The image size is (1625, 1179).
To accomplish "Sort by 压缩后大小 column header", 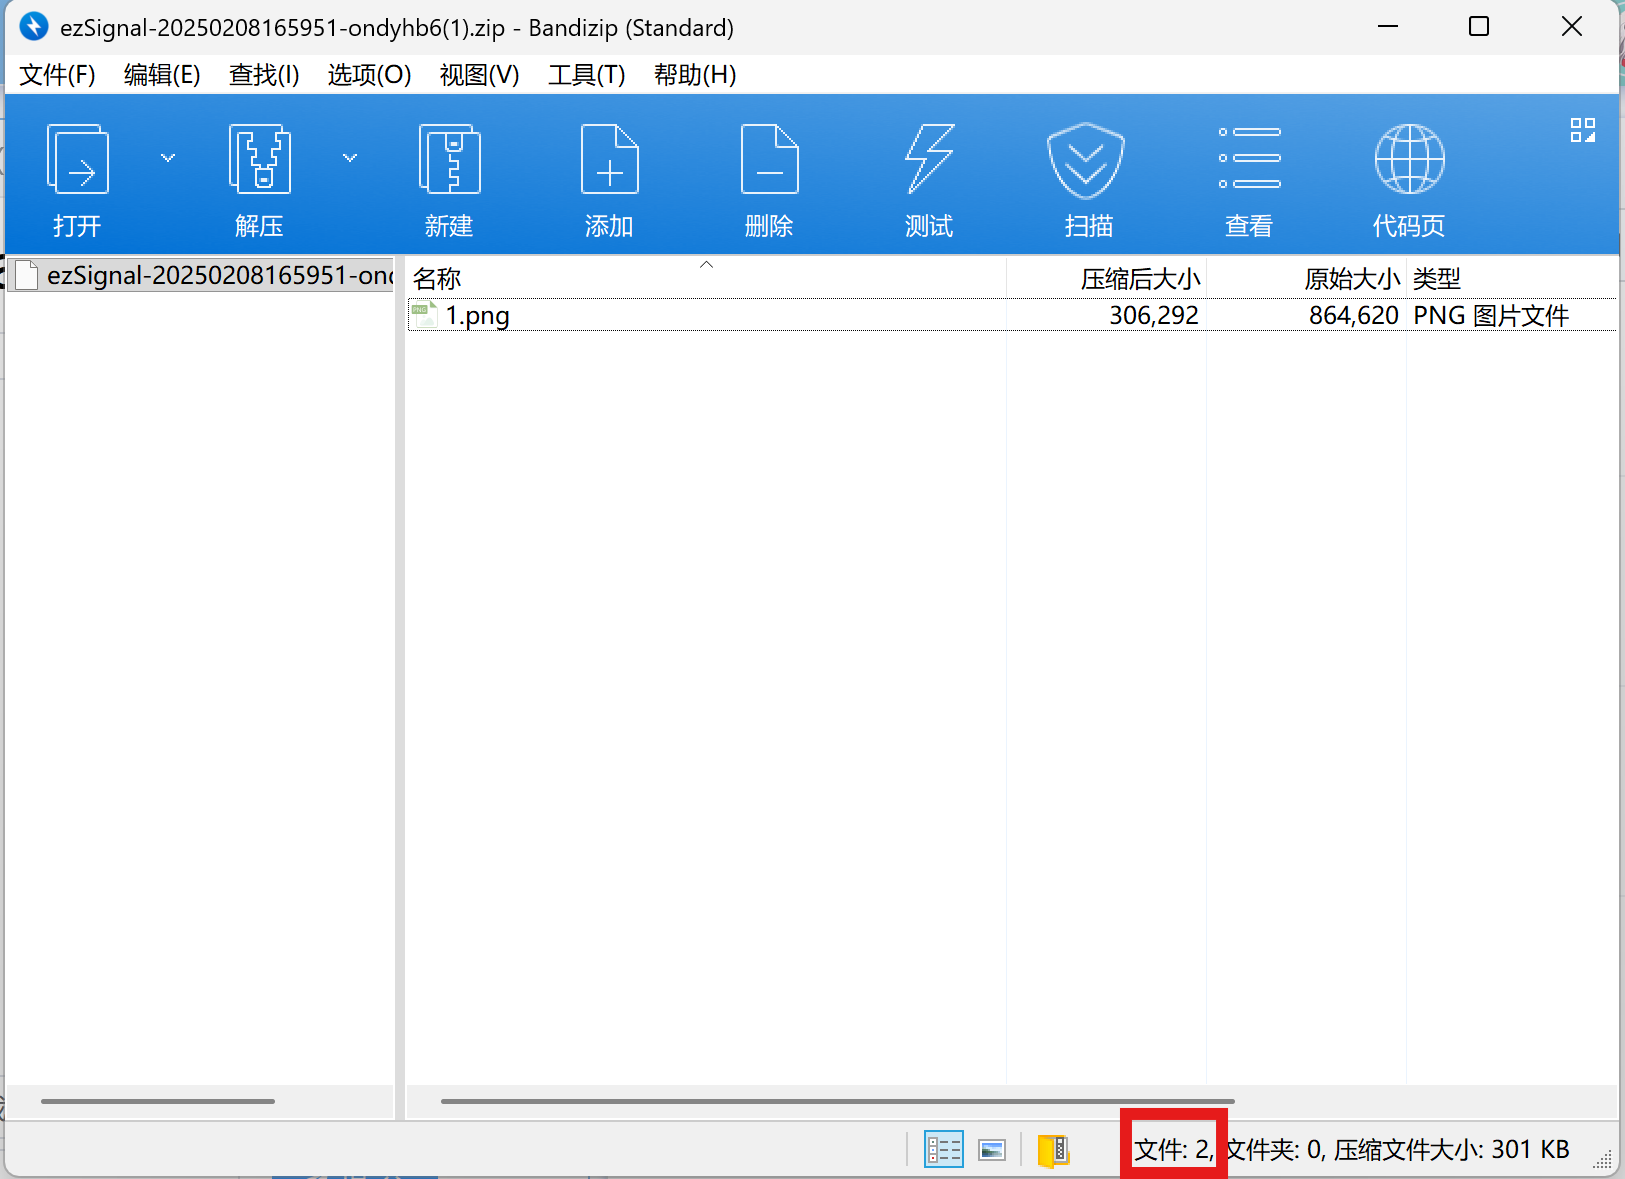I will [x=1106, y=278].
